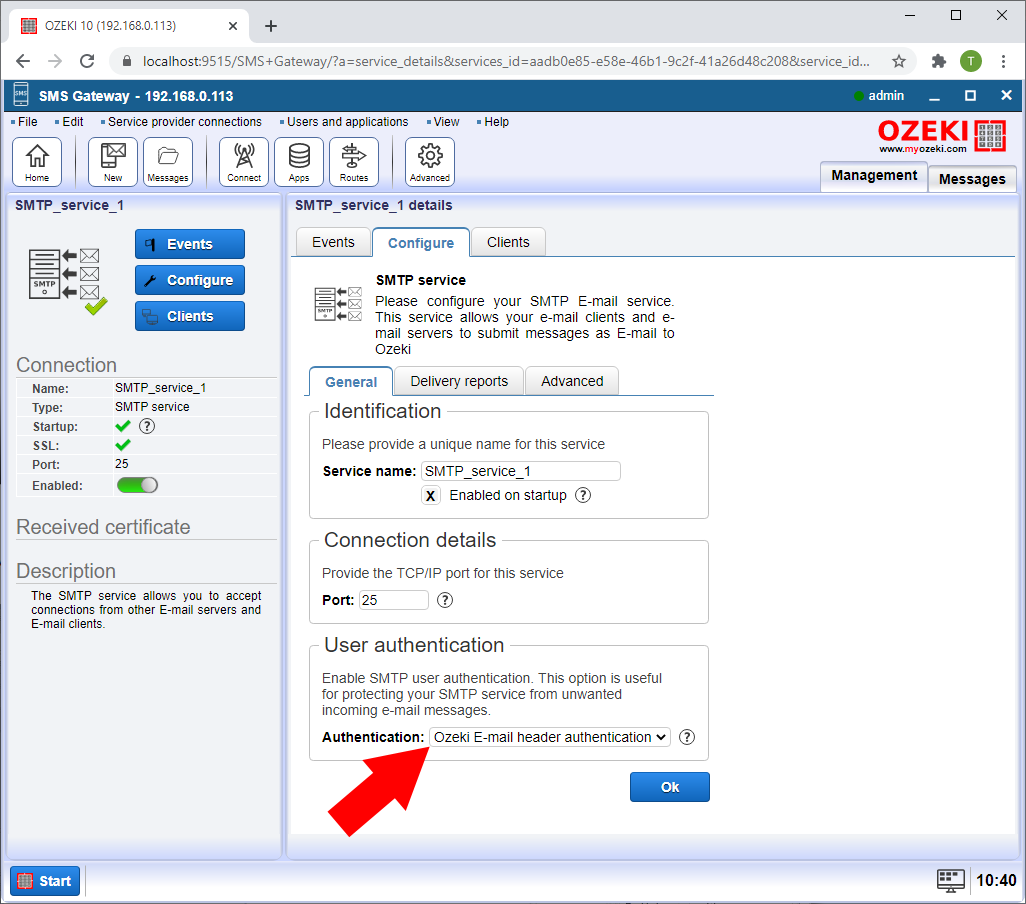Open the Home toolbar icon

(x=37, y=162)
